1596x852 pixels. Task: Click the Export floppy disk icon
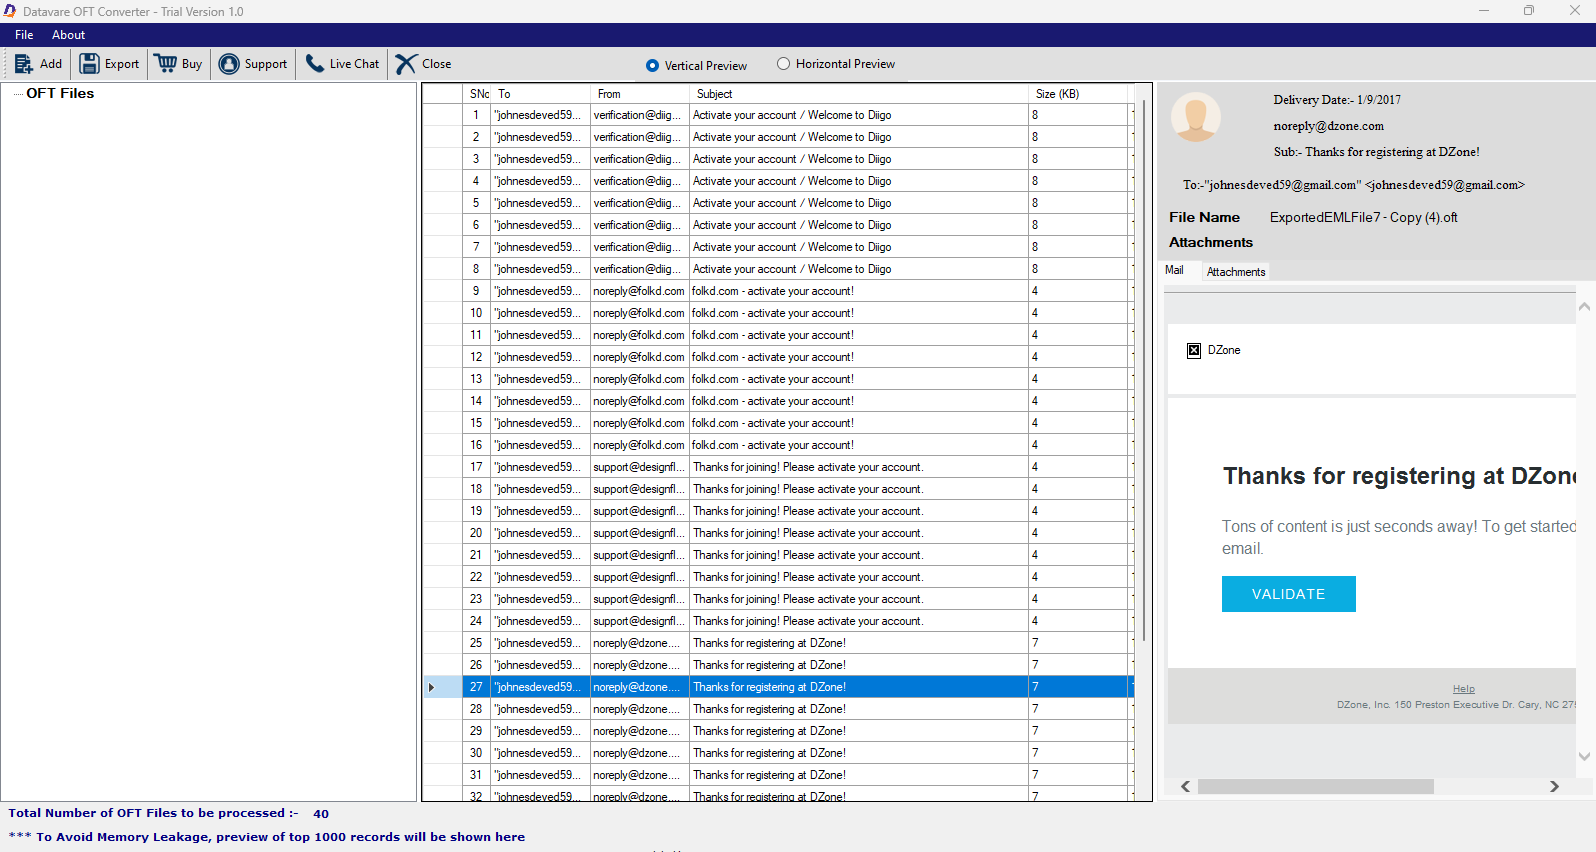pyautogui.click(x=89, y=64)
